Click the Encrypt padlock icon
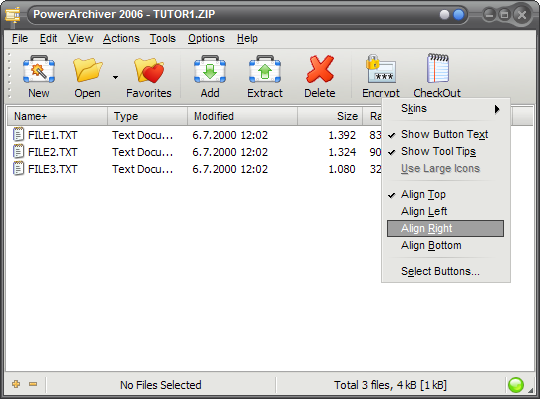This screenshot has height=399, width=540. 381,69
